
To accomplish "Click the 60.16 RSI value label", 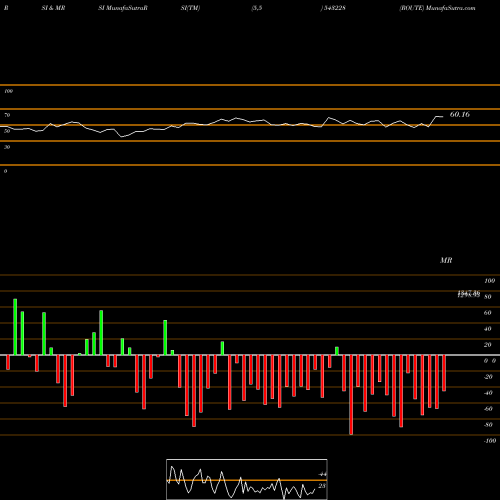I will (460, 114).
